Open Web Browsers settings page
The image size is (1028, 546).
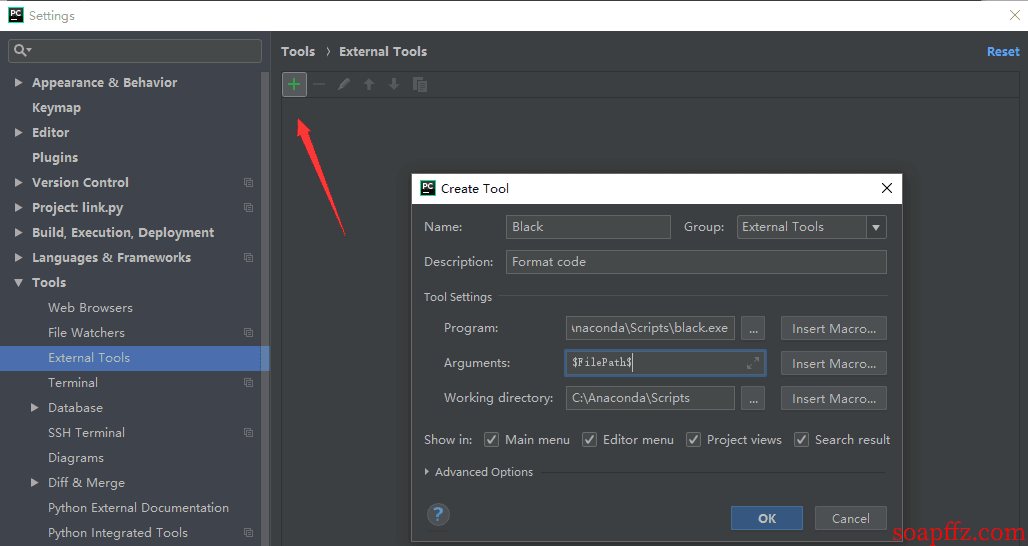[90, 307]
